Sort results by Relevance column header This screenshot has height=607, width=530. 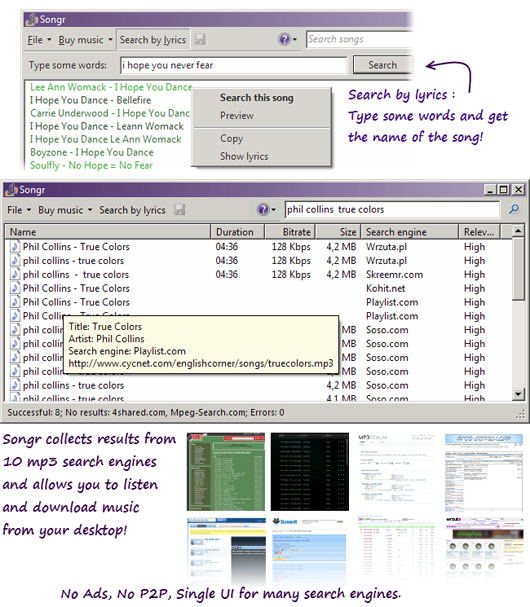tap(479, 232)
